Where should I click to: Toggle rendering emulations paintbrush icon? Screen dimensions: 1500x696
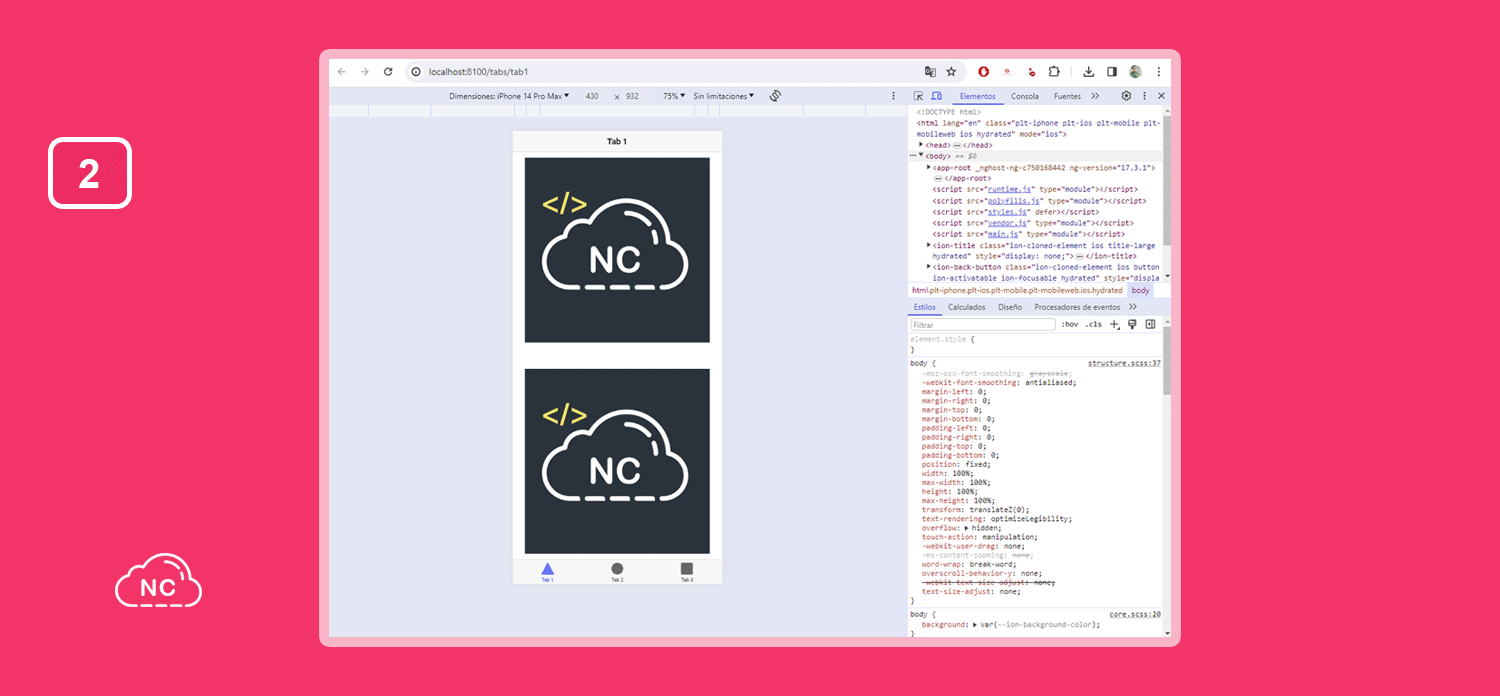point(1132,325)
